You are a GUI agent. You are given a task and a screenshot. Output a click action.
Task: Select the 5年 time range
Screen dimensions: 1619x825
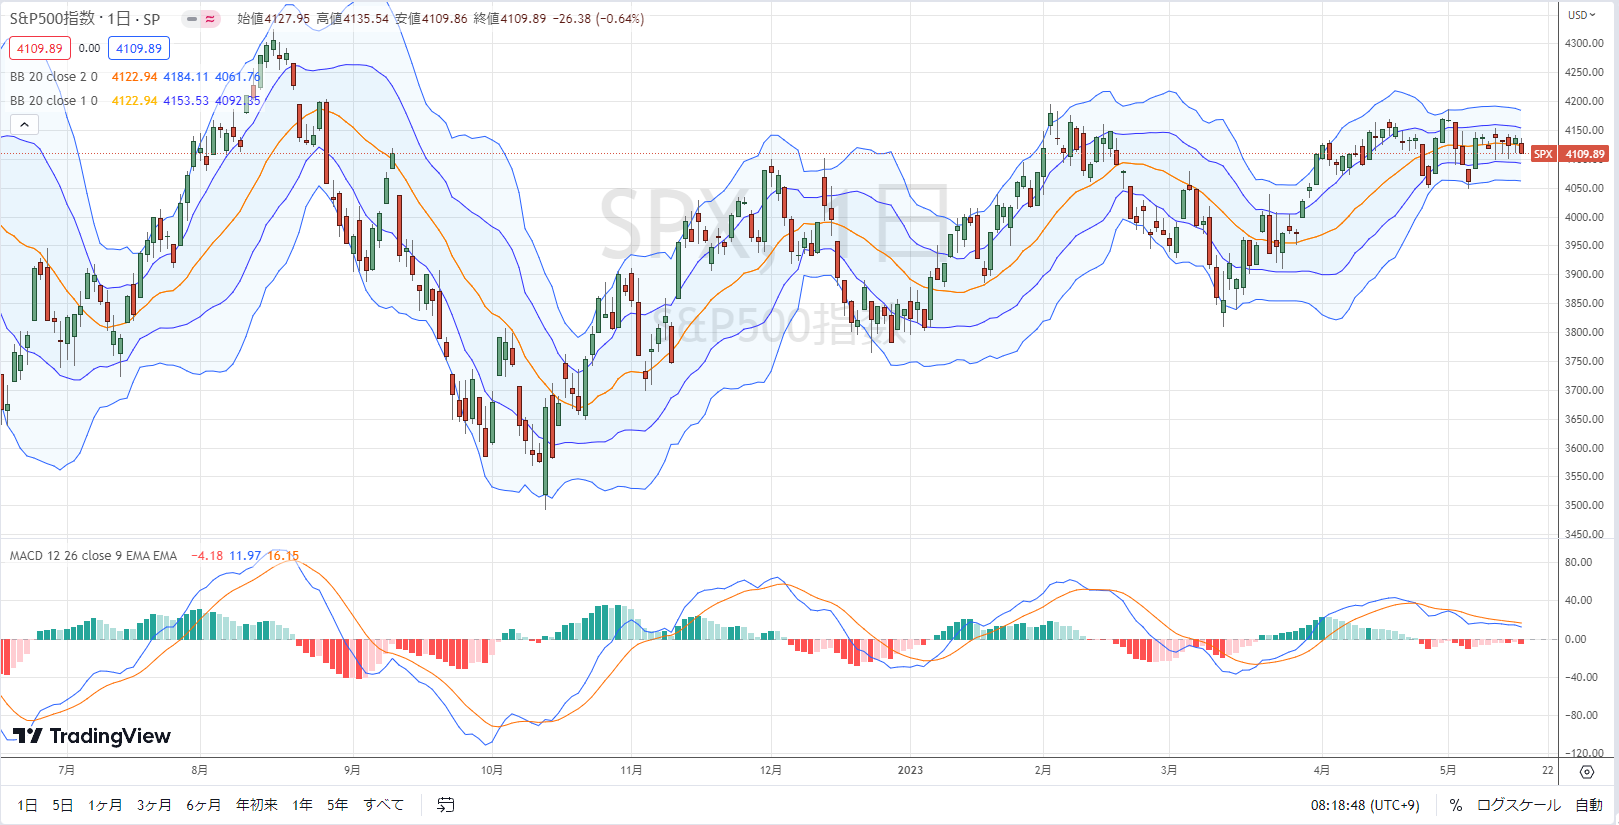(x=337, y=805)
